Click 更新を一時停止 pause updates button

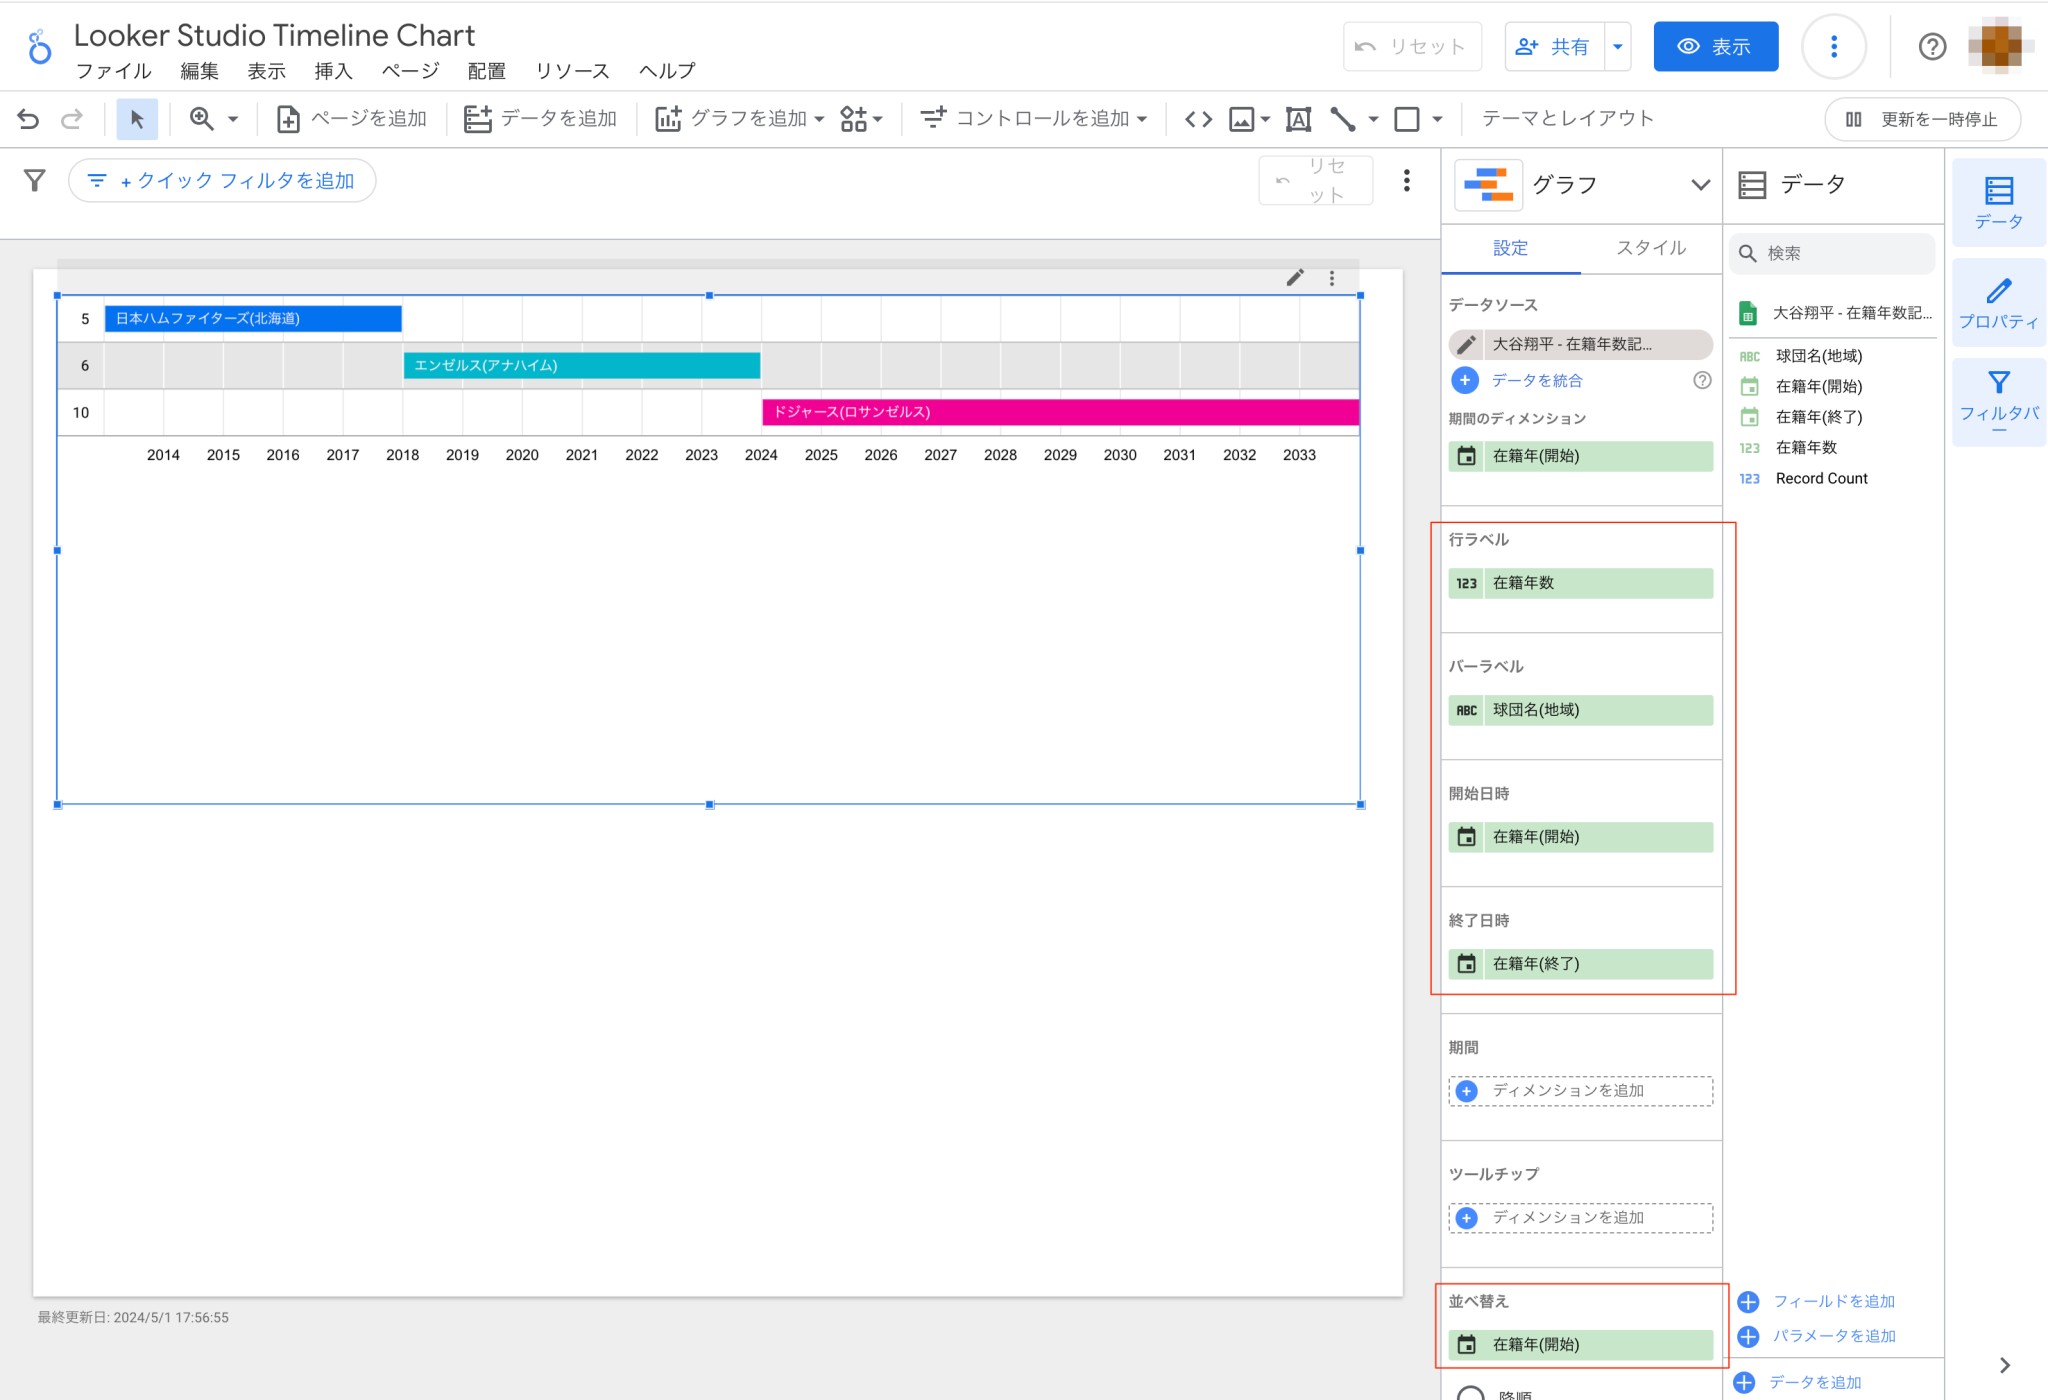point(1922,119)
